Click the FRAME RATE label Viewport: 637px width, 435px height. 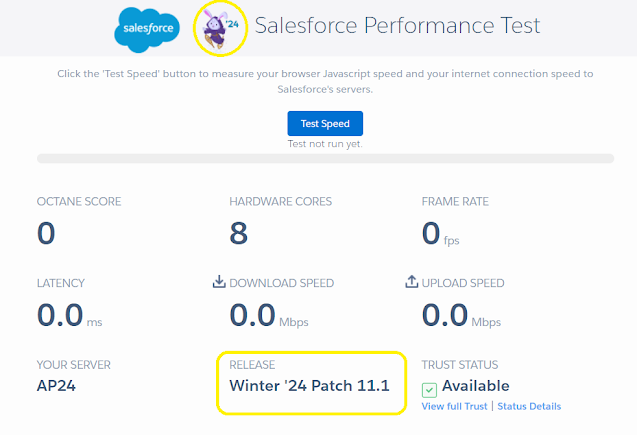[455, 202]
